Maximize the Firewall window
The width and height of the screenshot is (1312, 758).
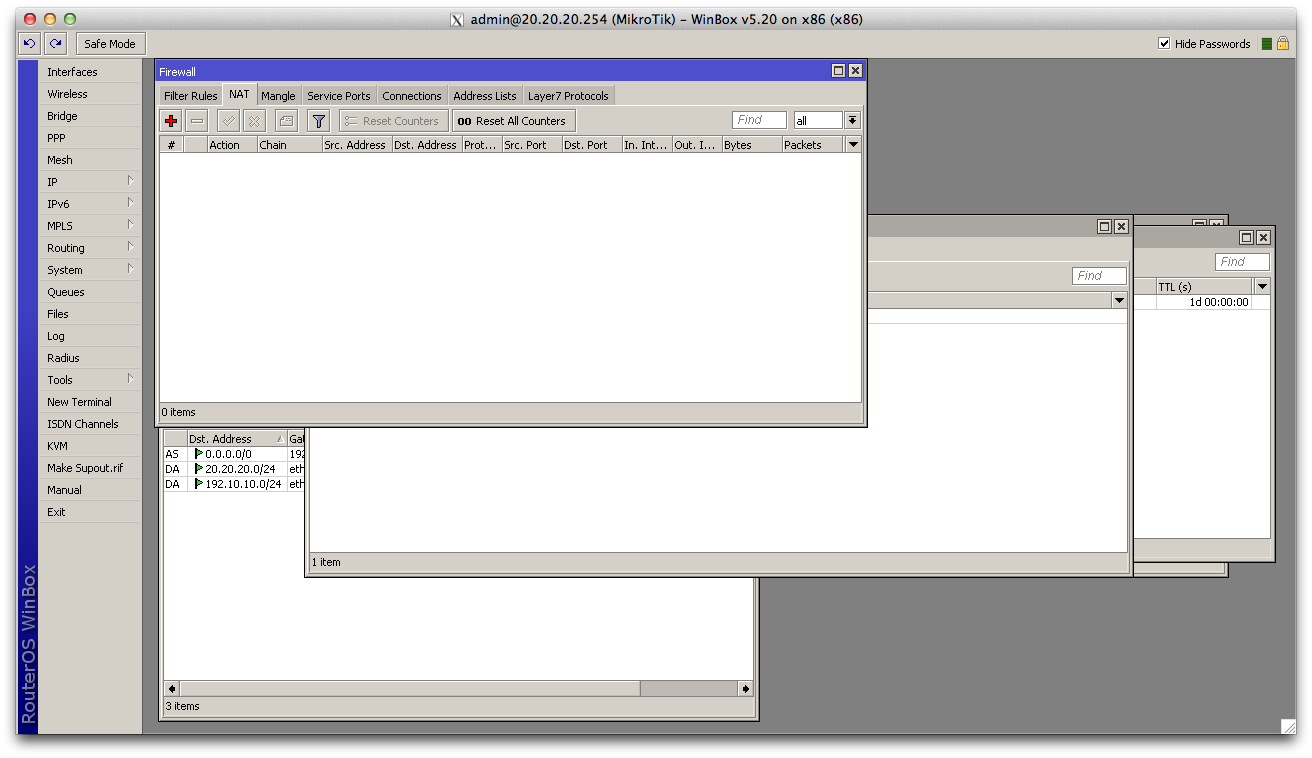click(838, 71)
